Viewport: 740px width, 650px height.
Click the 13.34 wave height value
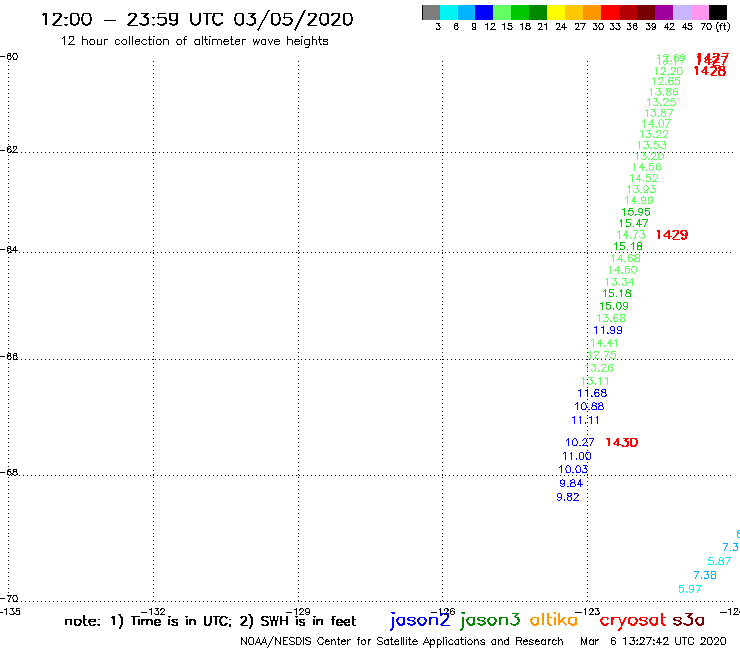coord(619,282)
